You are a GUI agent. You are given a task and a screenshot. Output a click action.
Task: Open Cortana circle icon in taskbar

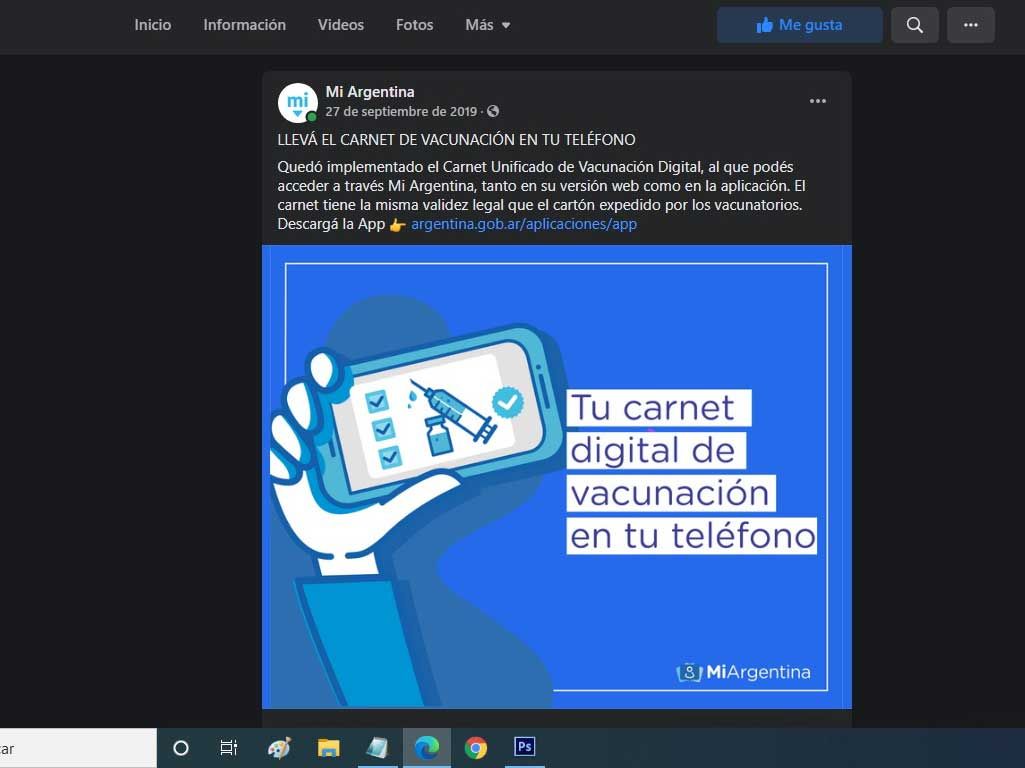tap(181, 748)
